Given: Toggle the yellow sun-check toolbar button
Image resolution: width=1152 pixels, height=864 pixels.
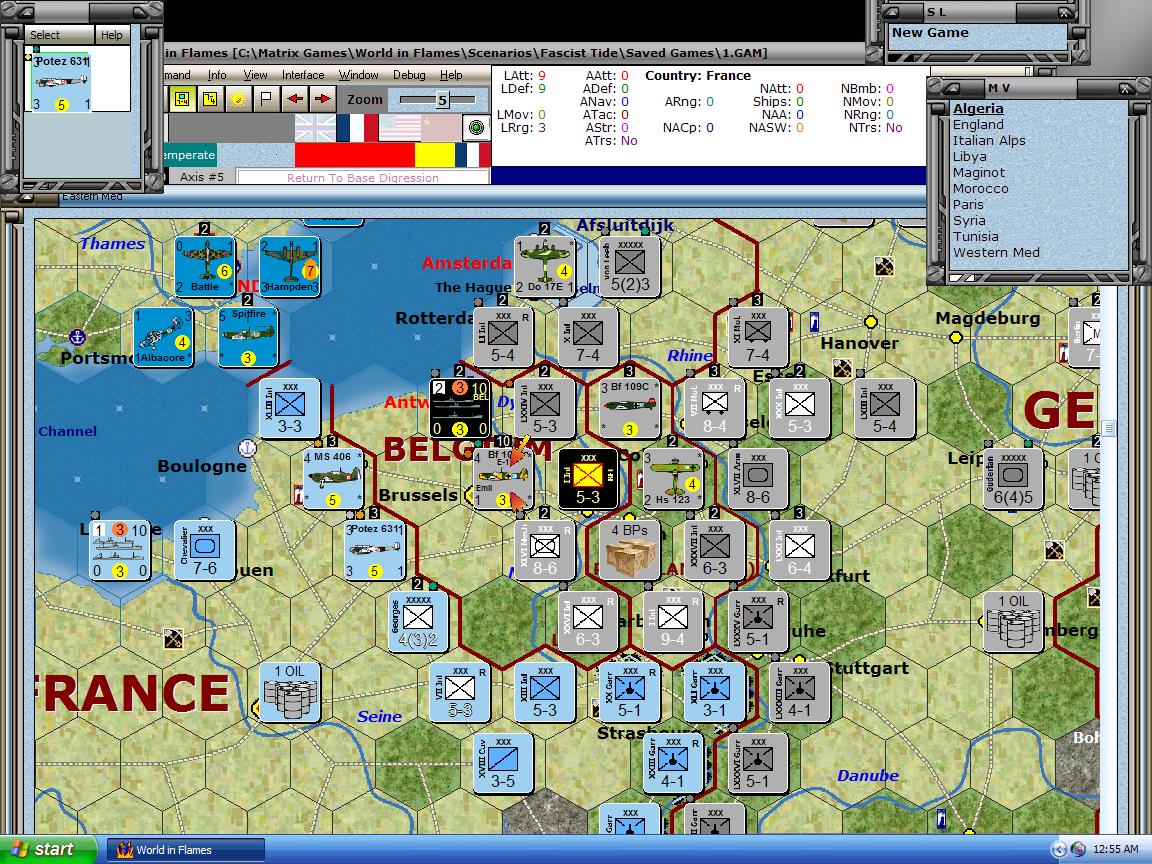Looking at the screenshot, I should click(x=238, y=99).
